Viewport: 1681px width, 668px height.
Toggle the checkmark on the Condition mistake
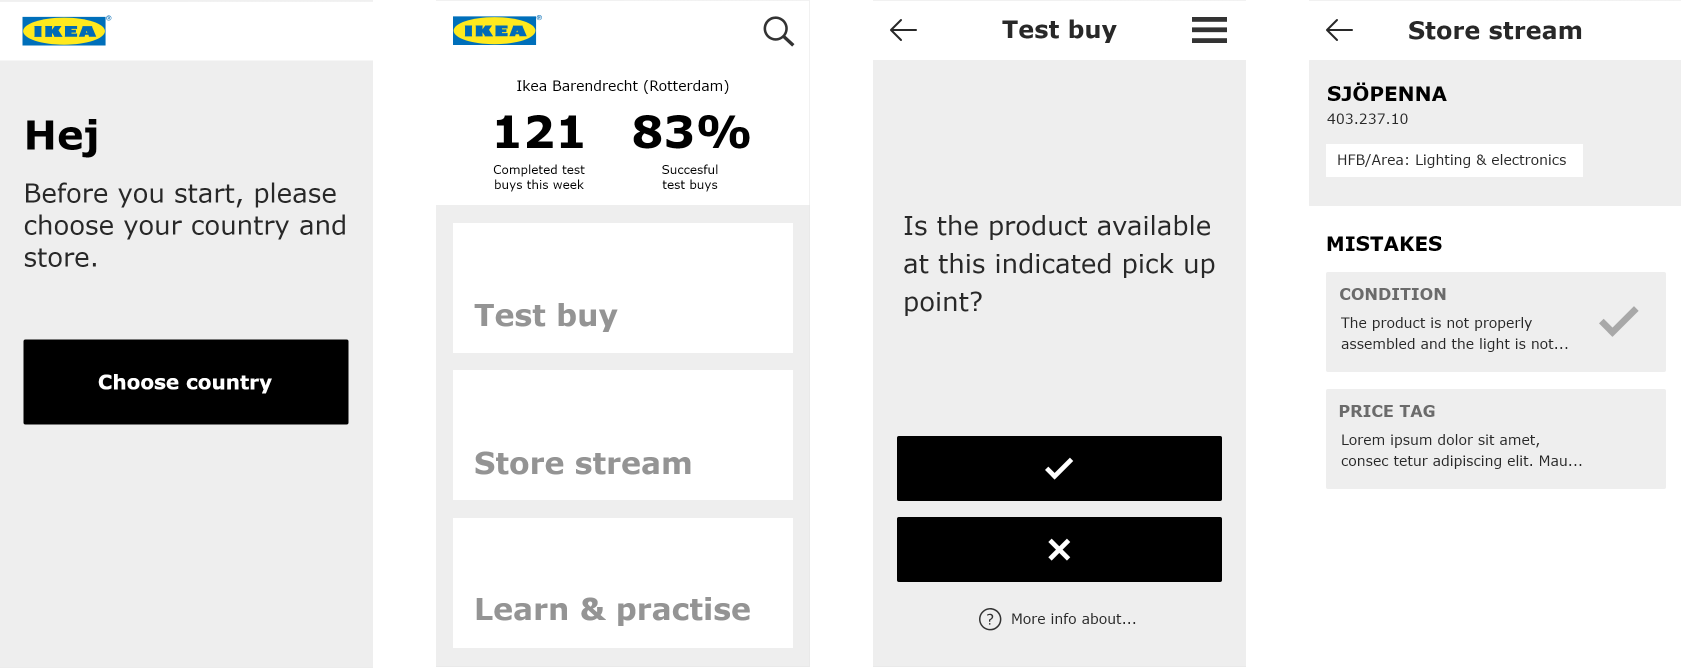point(1618,321)
